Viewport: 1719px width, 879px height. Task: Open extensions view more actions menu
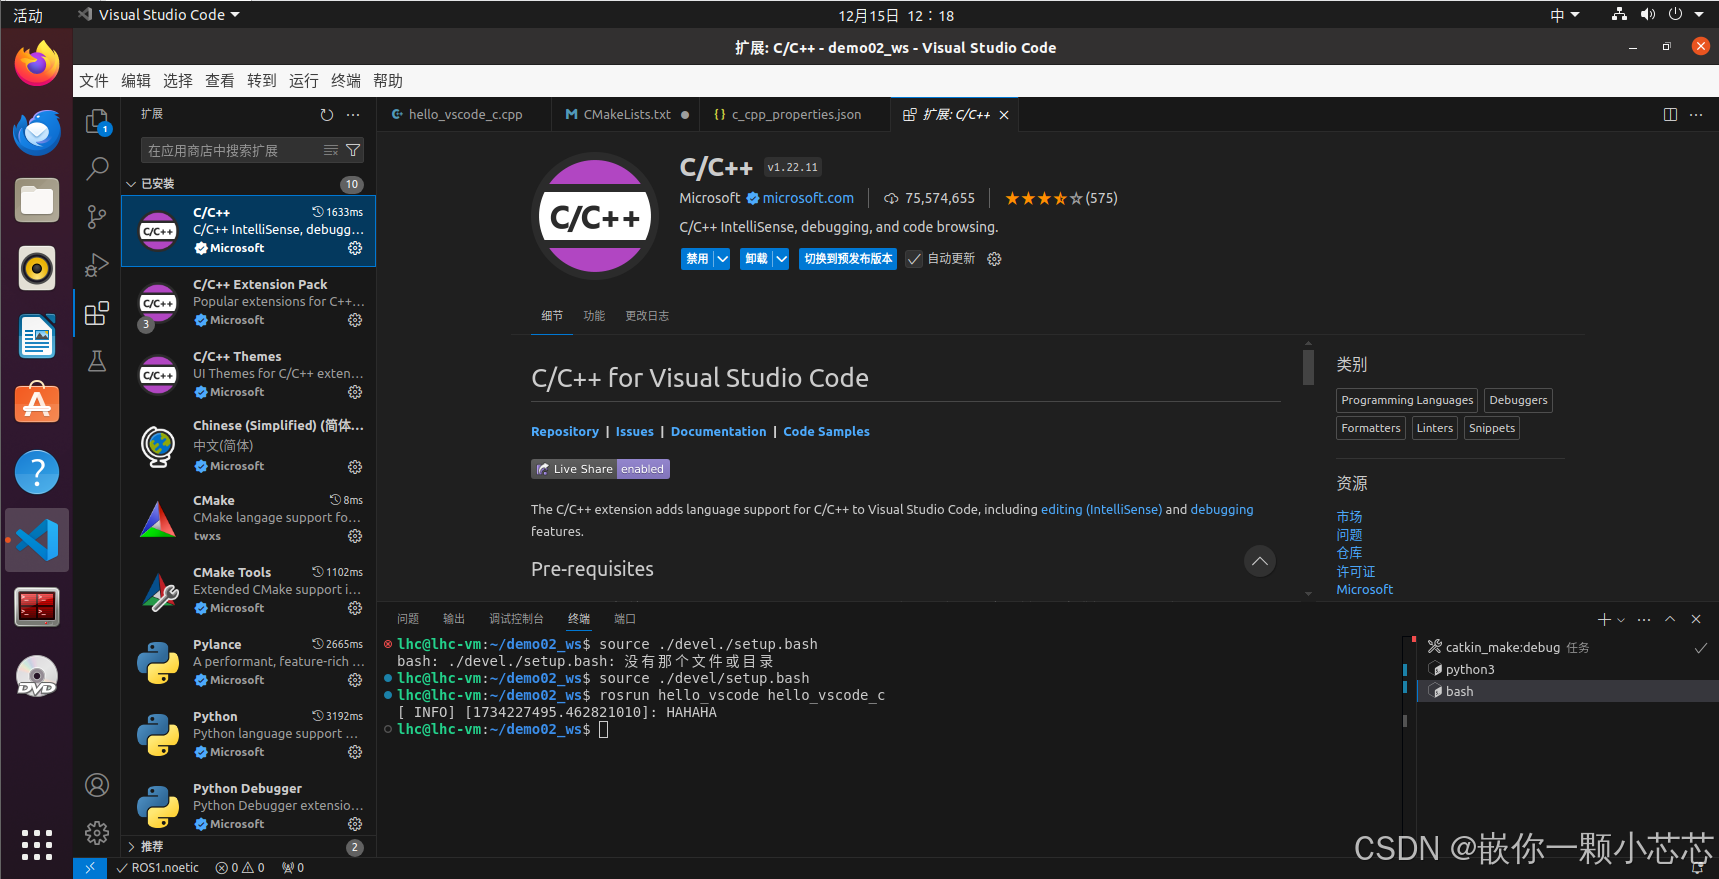353,115
